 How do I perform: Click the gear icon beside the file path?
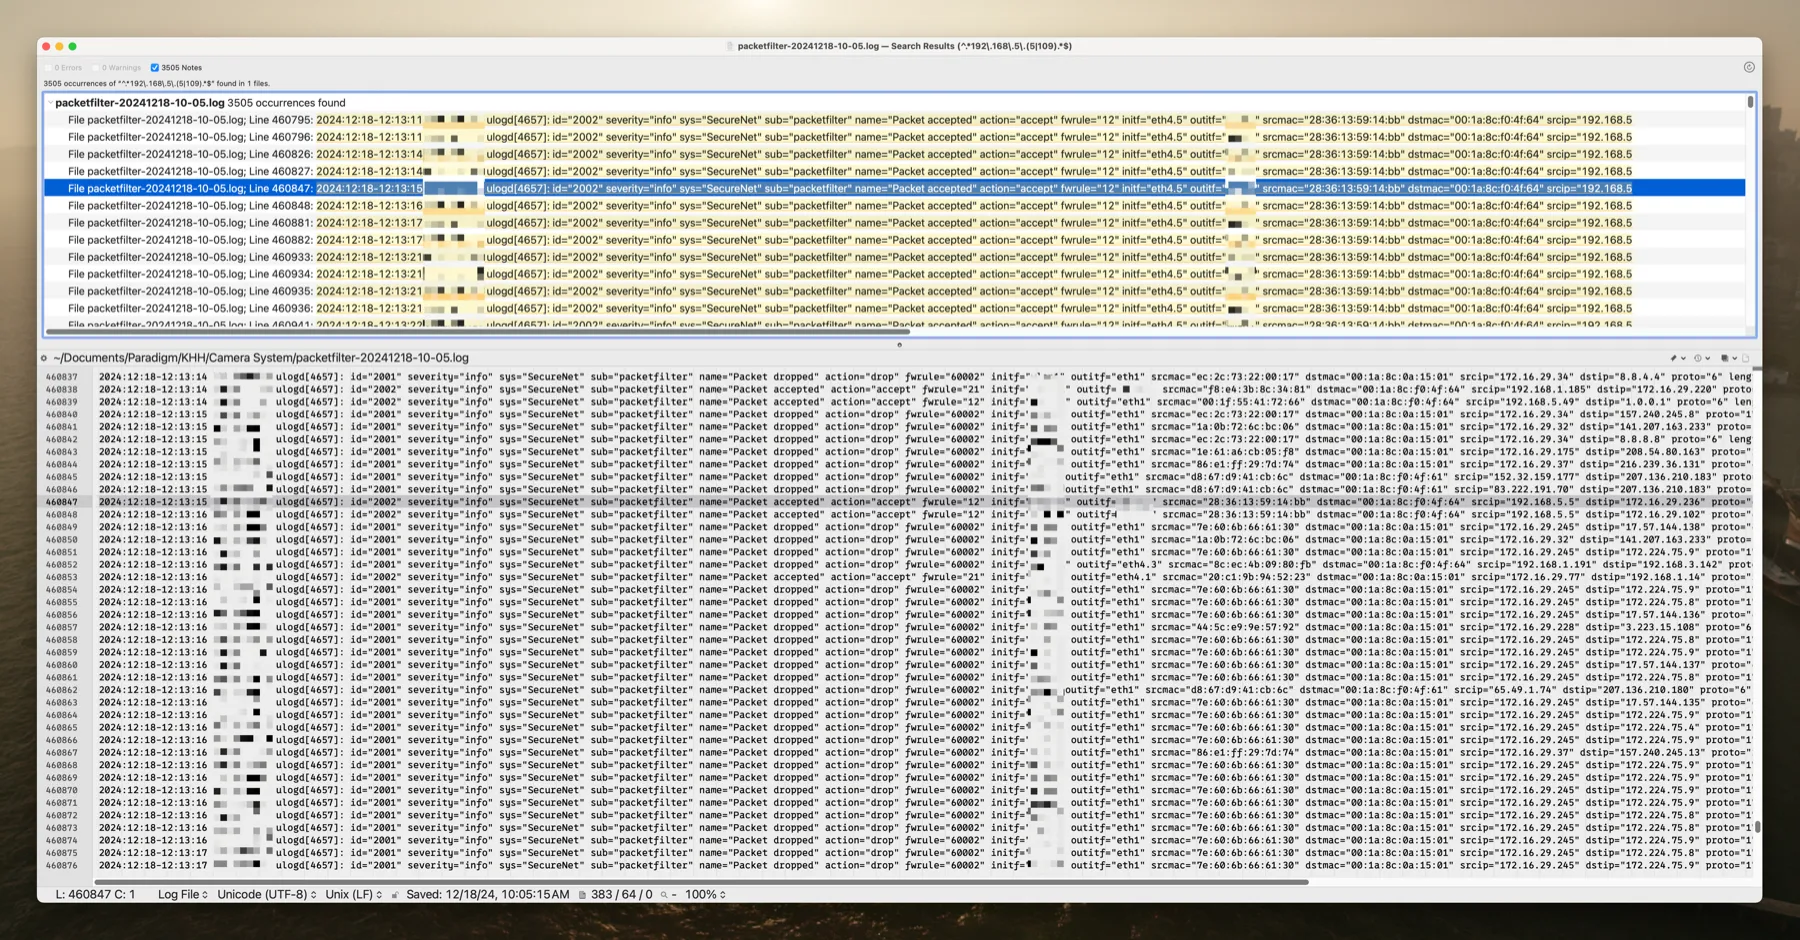tap(42, 357)
